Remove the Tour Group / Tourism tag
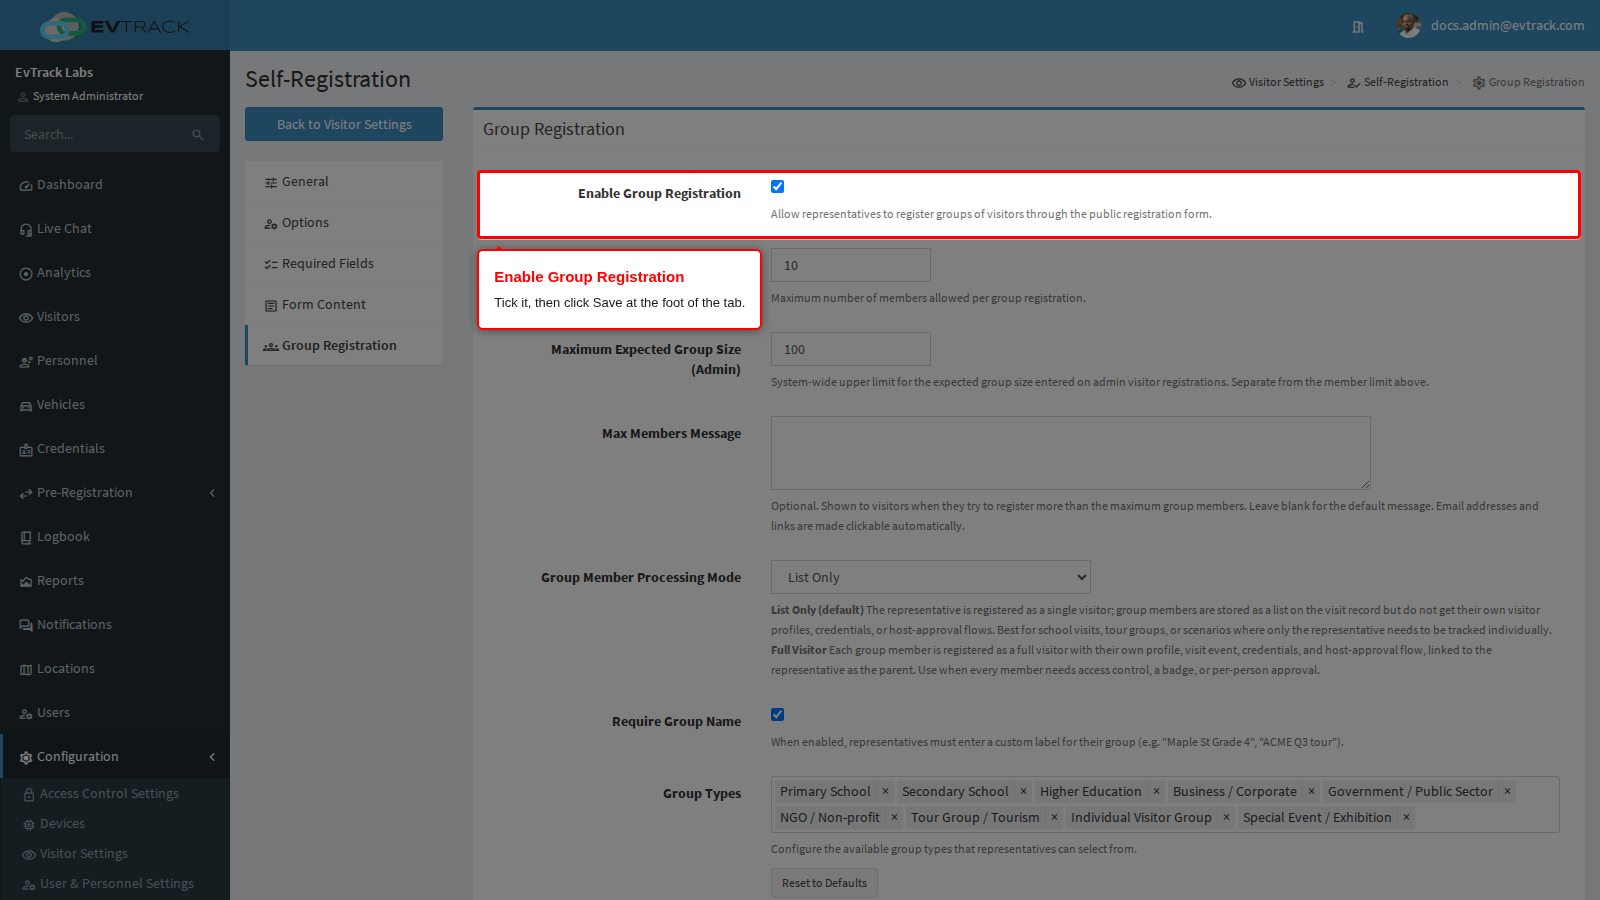1600x900 pixels. point(1054,817)
